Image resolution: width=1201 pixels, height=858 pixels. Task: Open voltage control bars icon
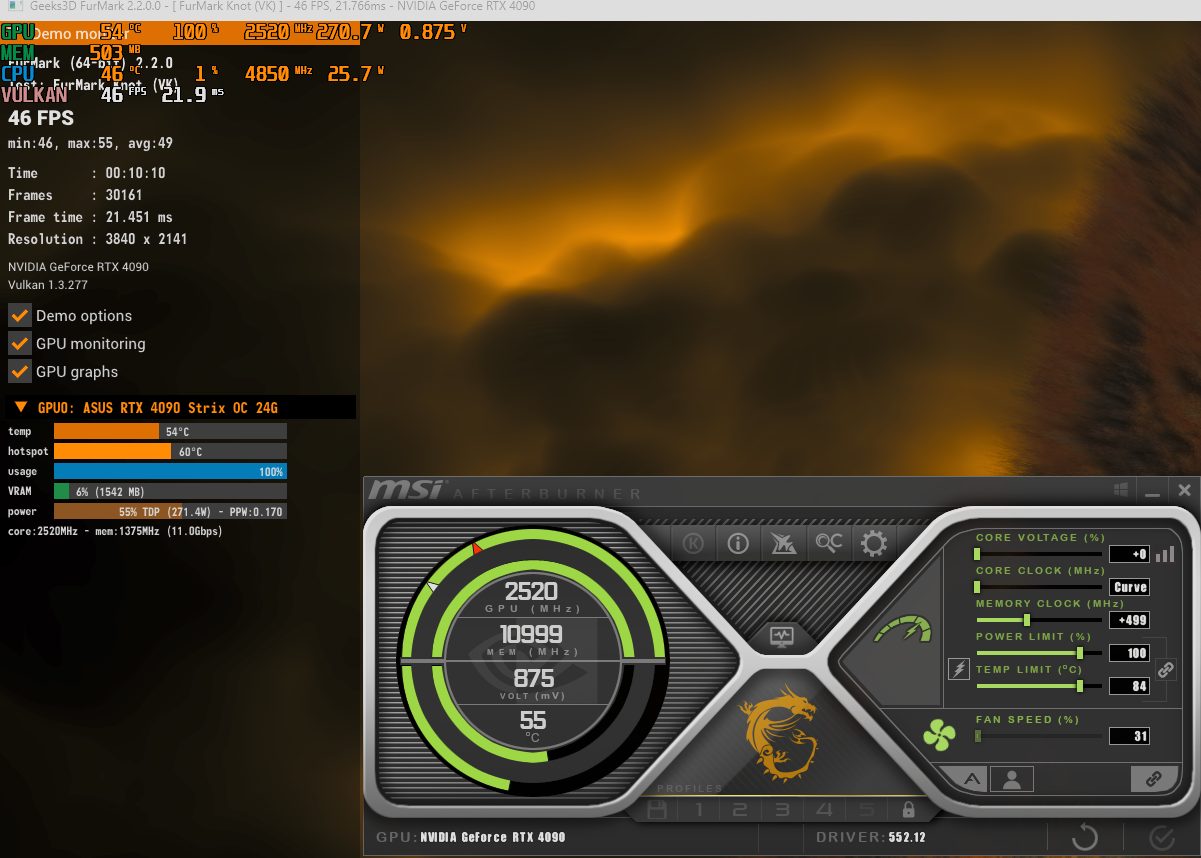(x=1164, y=554)
